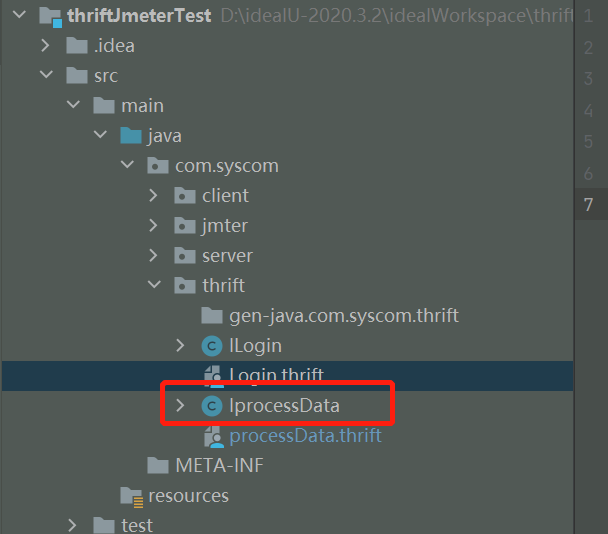The height and width of the screenshot is (534, 608).
Task: Select the java folder label
Action: 164,137
